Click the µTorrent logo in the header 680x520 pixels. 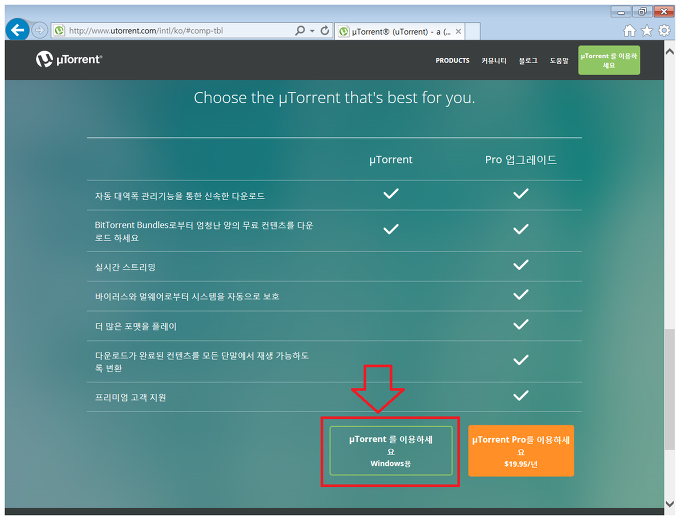coord(69,59)
